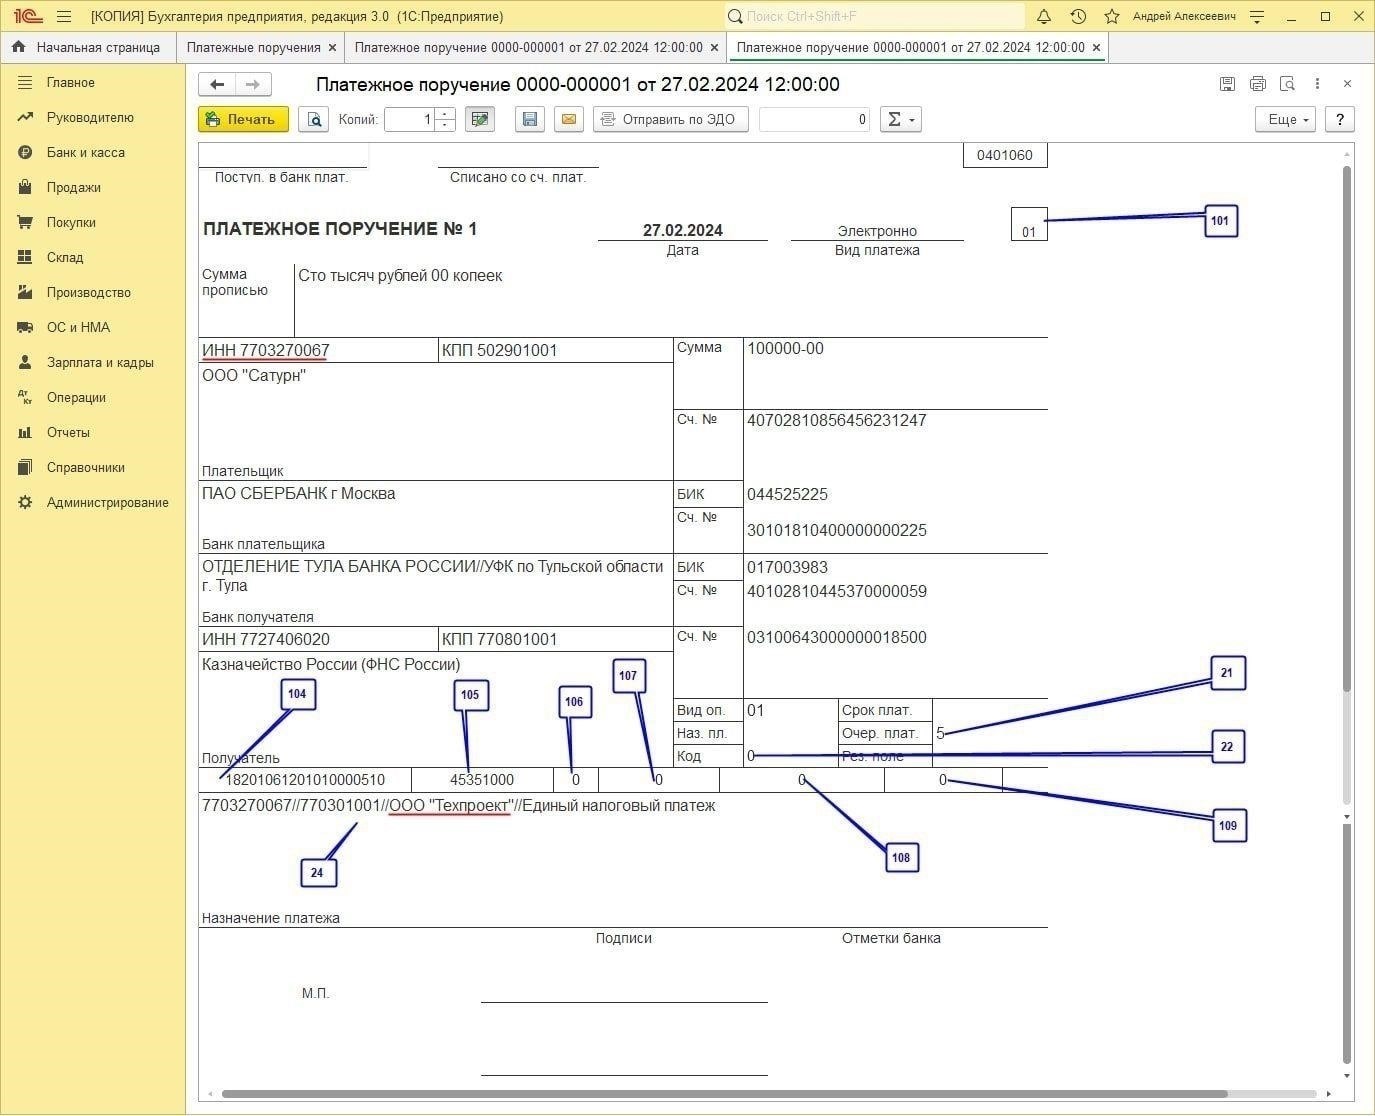Click printer icon at top right of form
Image resolution: width=1375 pixels, height=1116 pixels.
tap(1257, 84)
